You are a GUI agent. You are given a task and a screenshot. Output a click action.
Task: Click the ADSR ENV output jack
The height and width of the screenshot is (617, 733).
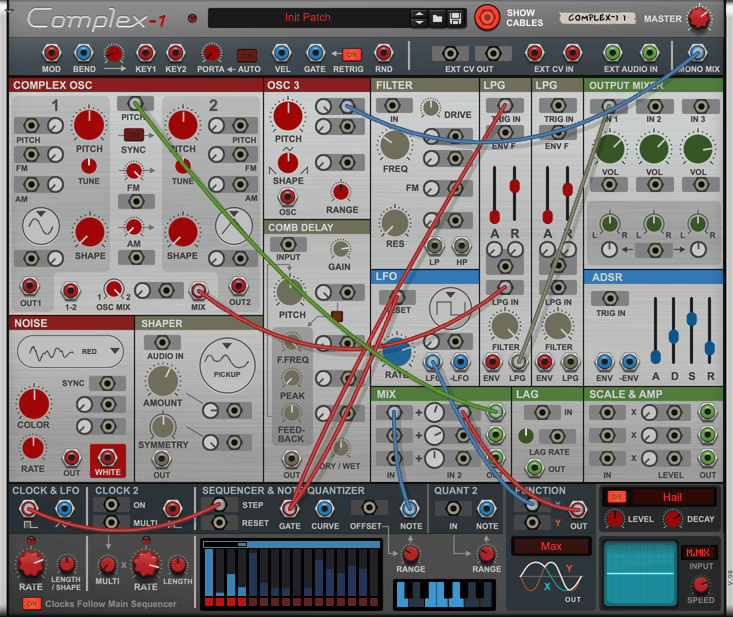pos(604,362)
